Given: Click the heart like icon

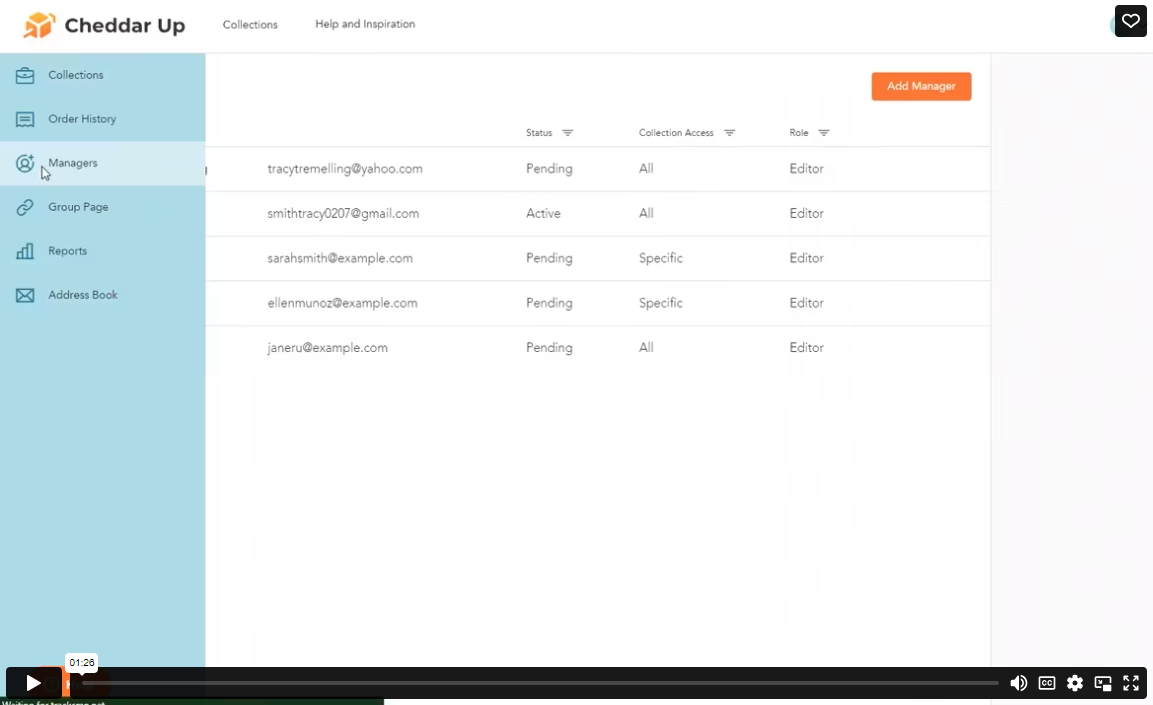Looking at the screenshot, I should pyautogui.click(x=1130, y=21).
